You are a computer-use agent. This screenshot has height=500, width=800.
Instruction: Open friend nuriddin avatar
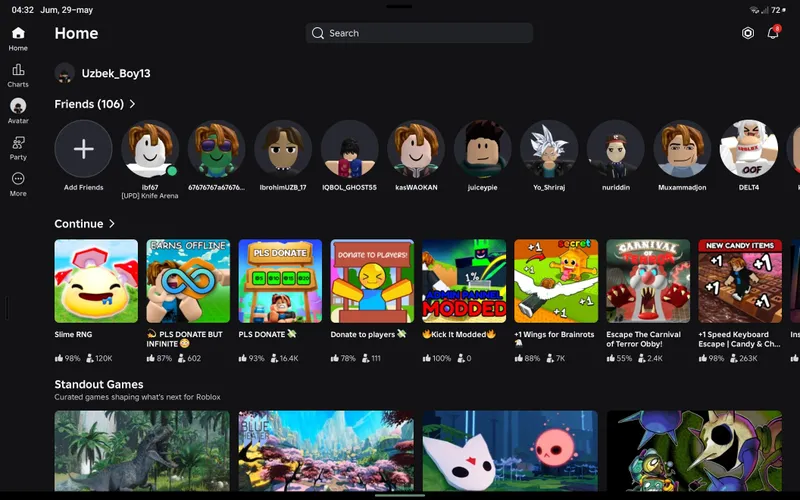point(616,148)
